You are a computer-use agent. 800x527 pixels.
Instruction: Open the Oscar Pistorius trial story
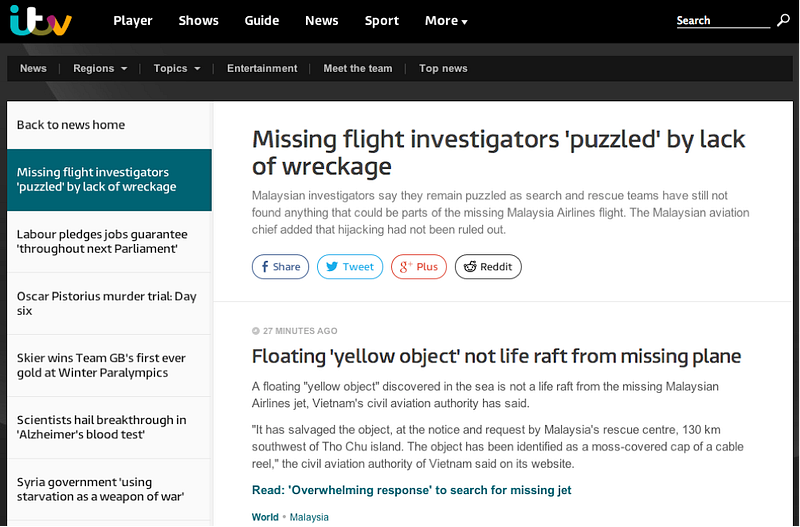coord(107,303)
